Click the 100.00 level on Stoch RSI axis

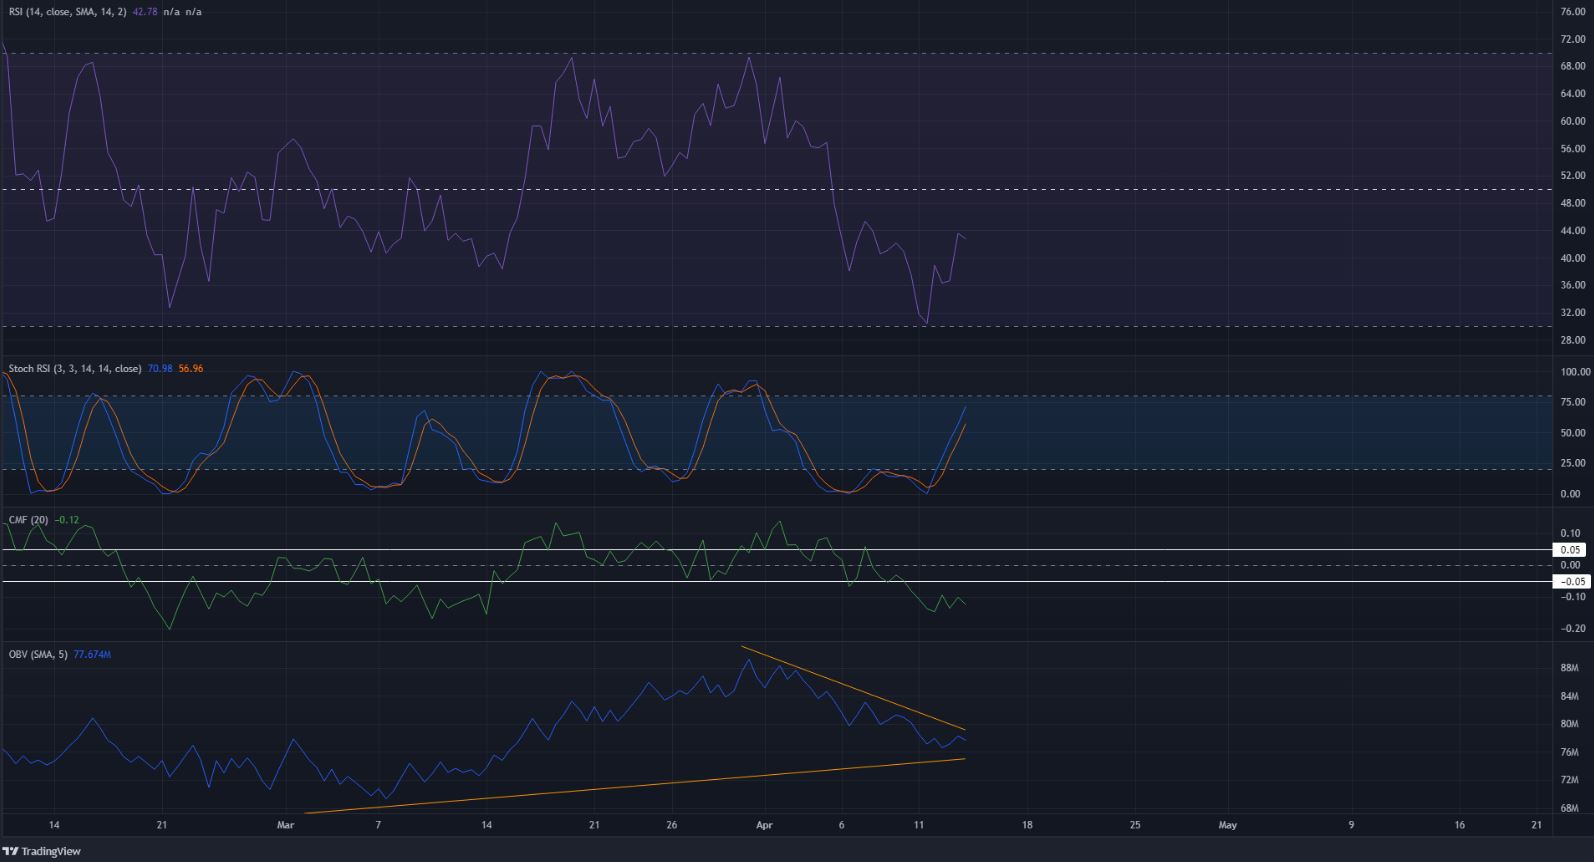coord(1574,372)
